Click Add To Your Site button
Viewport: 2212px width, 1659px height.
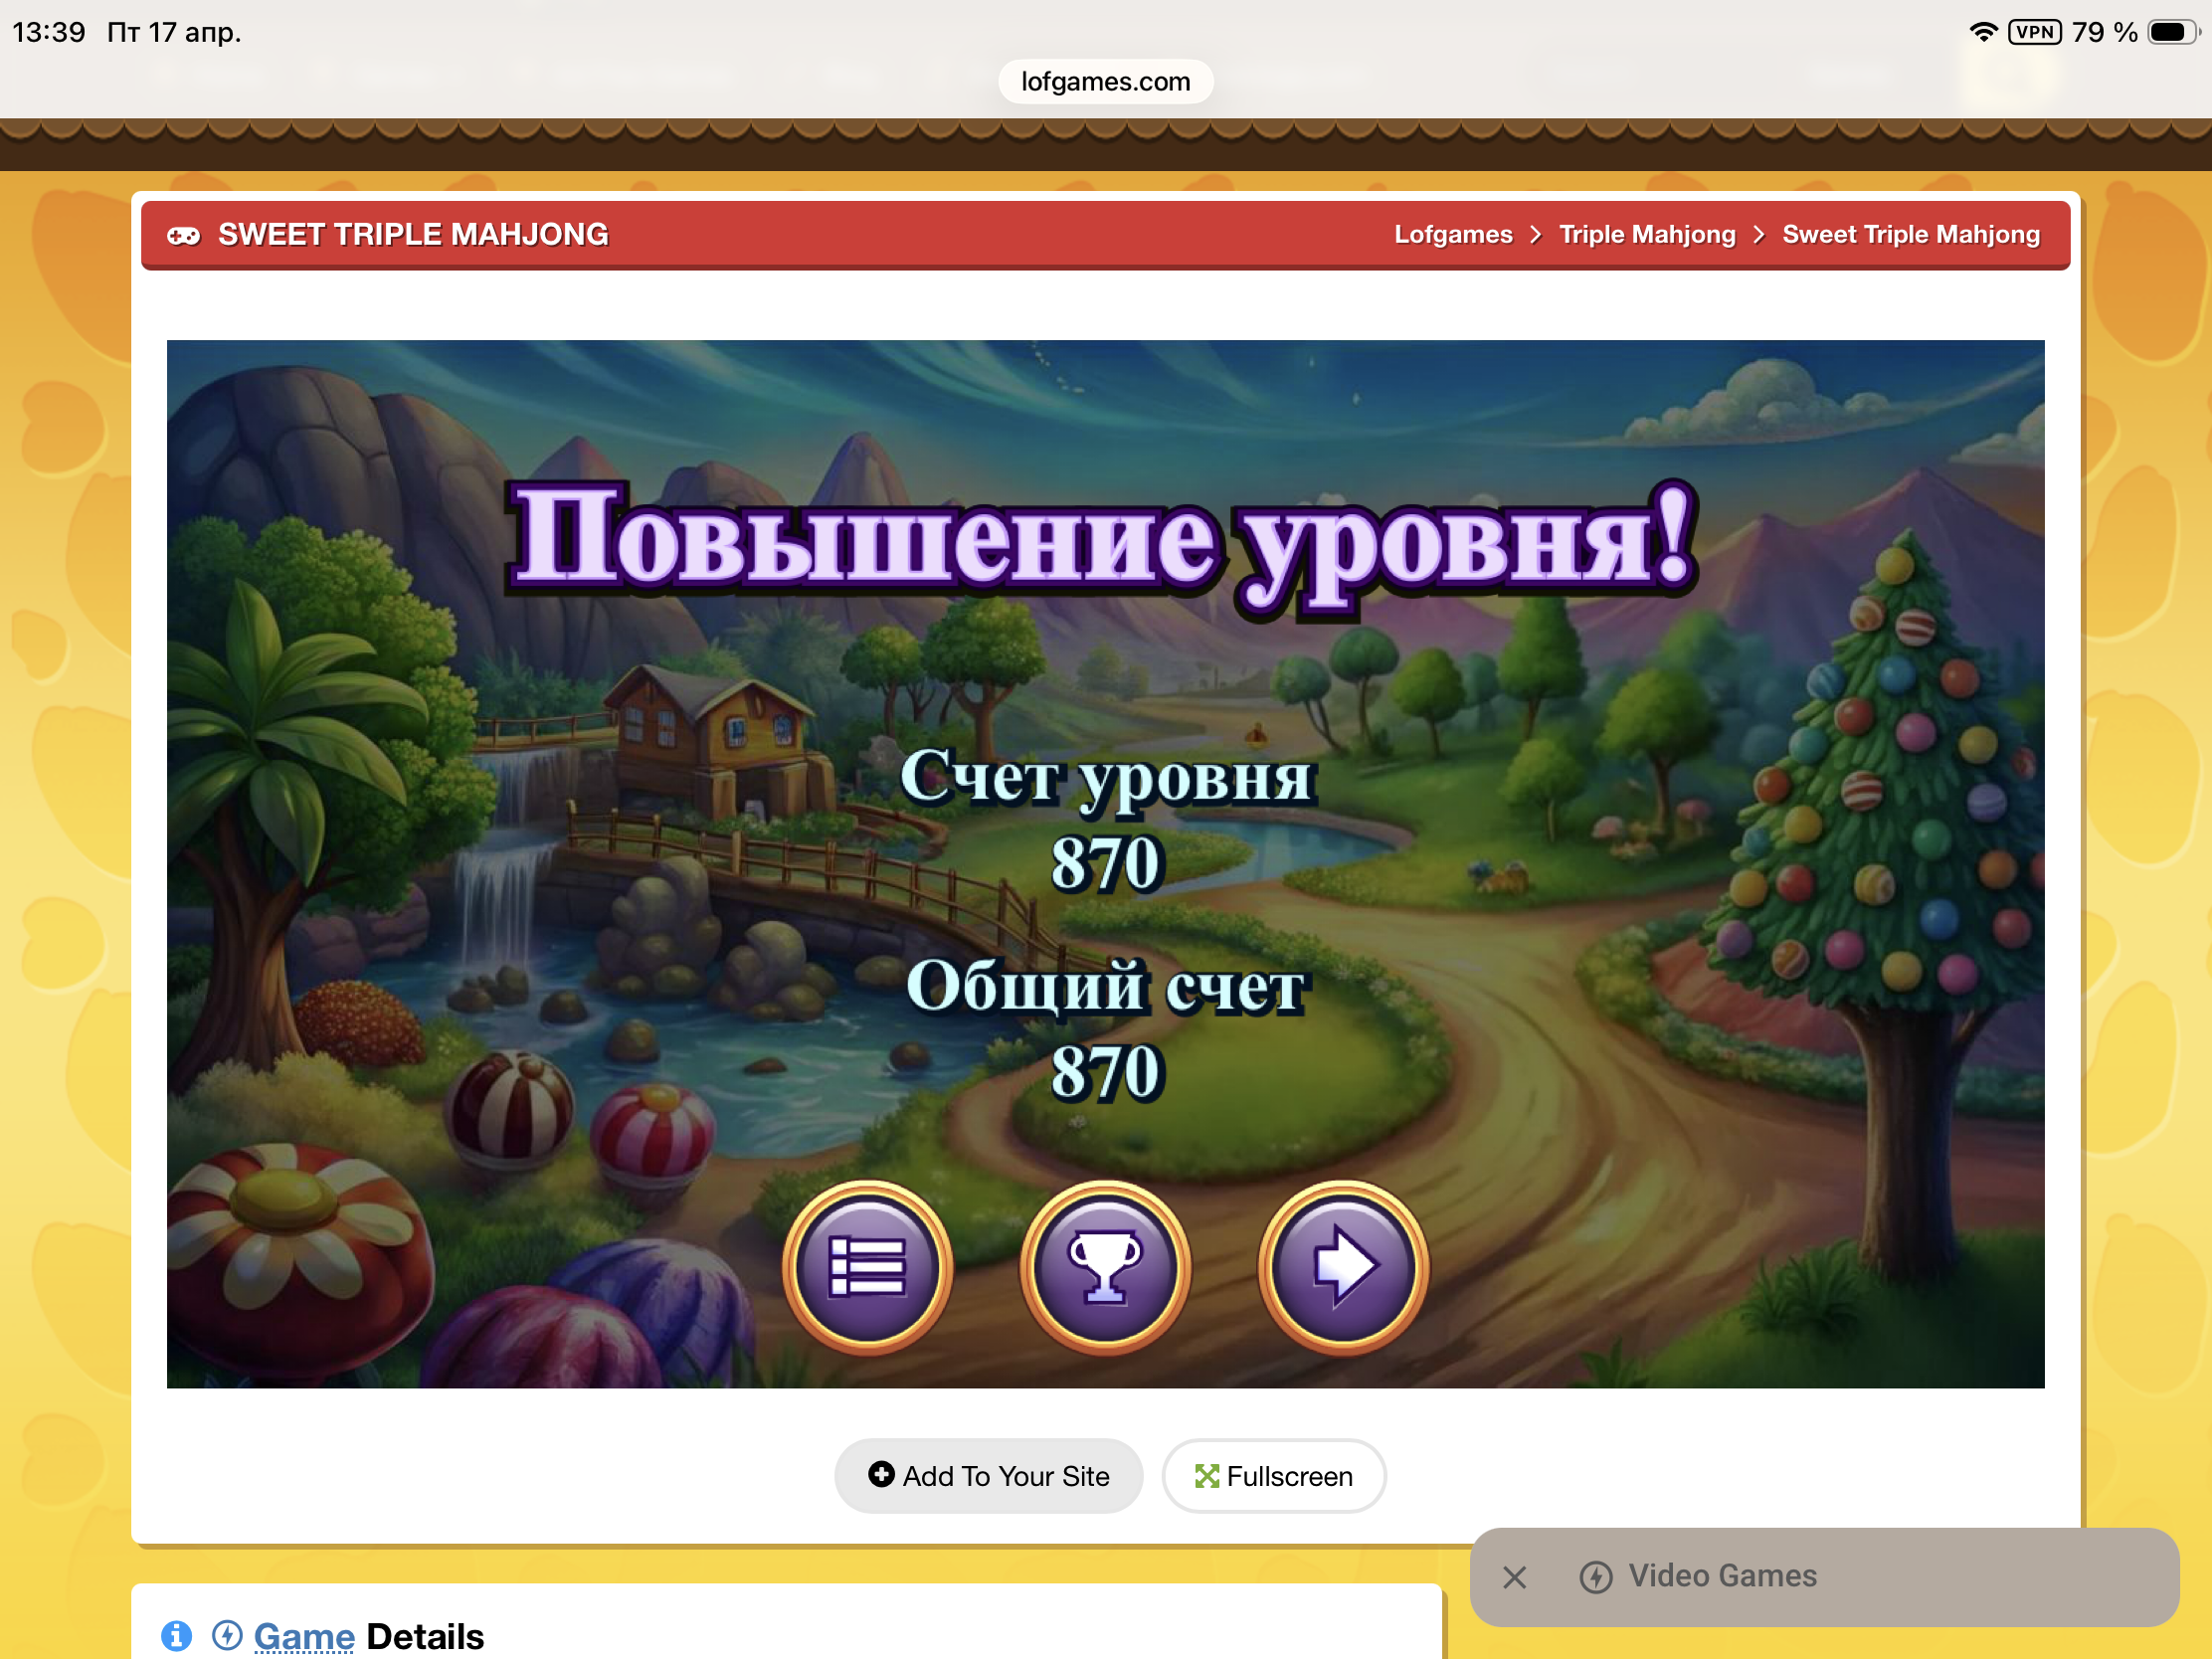(988, 1476)
